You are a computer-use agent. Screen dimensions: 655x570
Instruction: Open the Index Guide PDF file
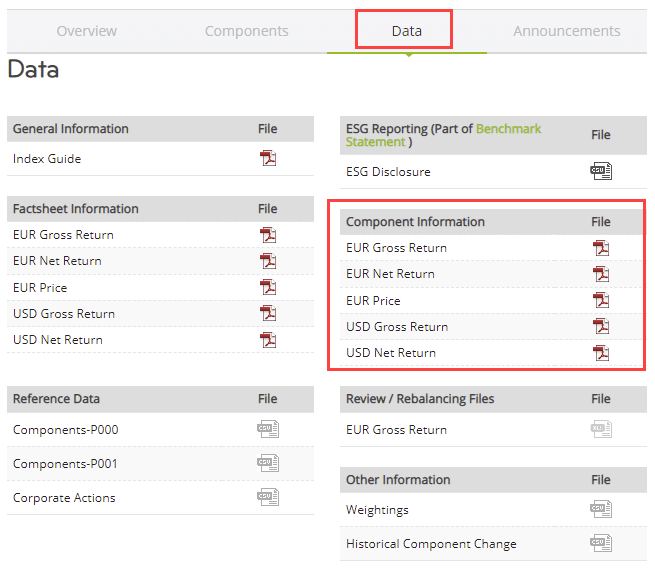pos(267,158)
